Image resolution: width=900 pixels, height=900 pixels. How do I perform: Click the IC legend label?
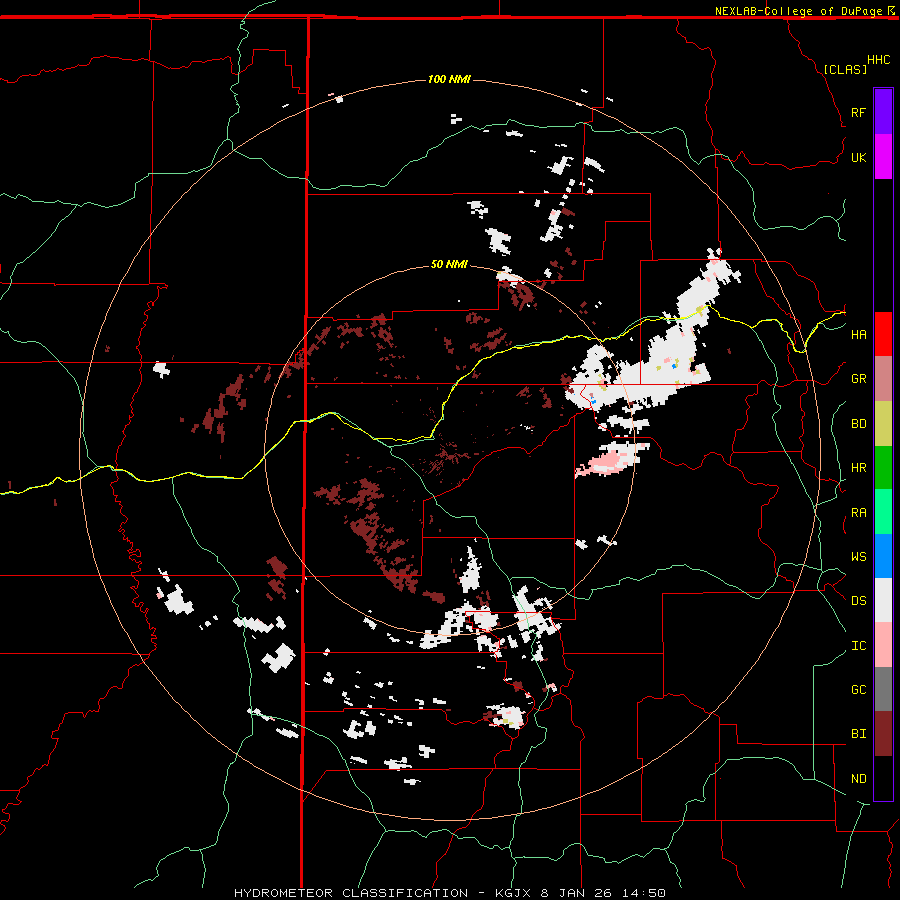tap(858, 646)
